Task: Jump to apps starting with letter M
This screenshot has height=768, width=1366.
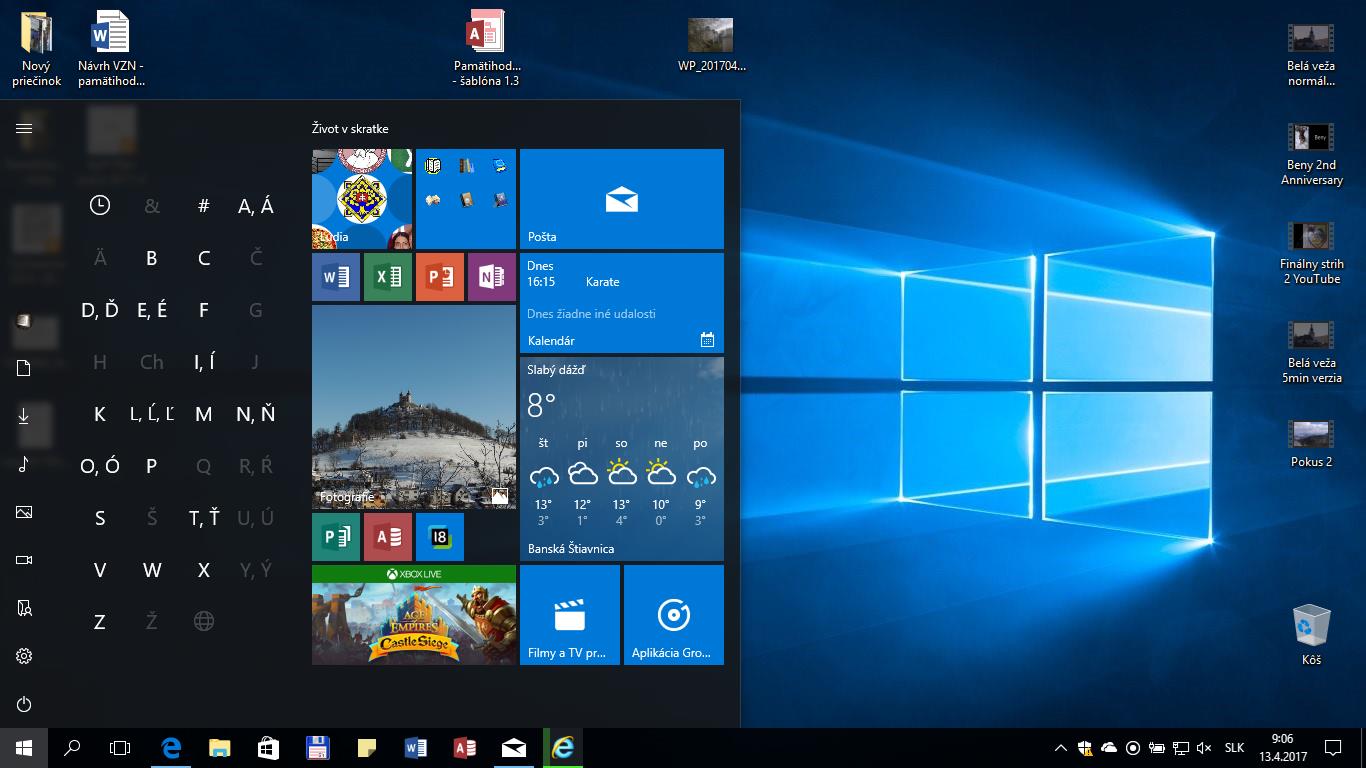Action: tap(204, 414)
